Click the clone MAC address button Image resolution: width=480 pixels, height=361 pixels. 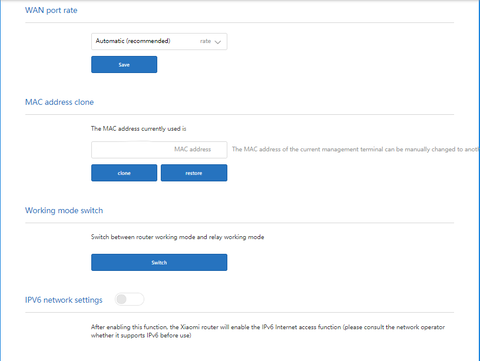coord(124,173)
